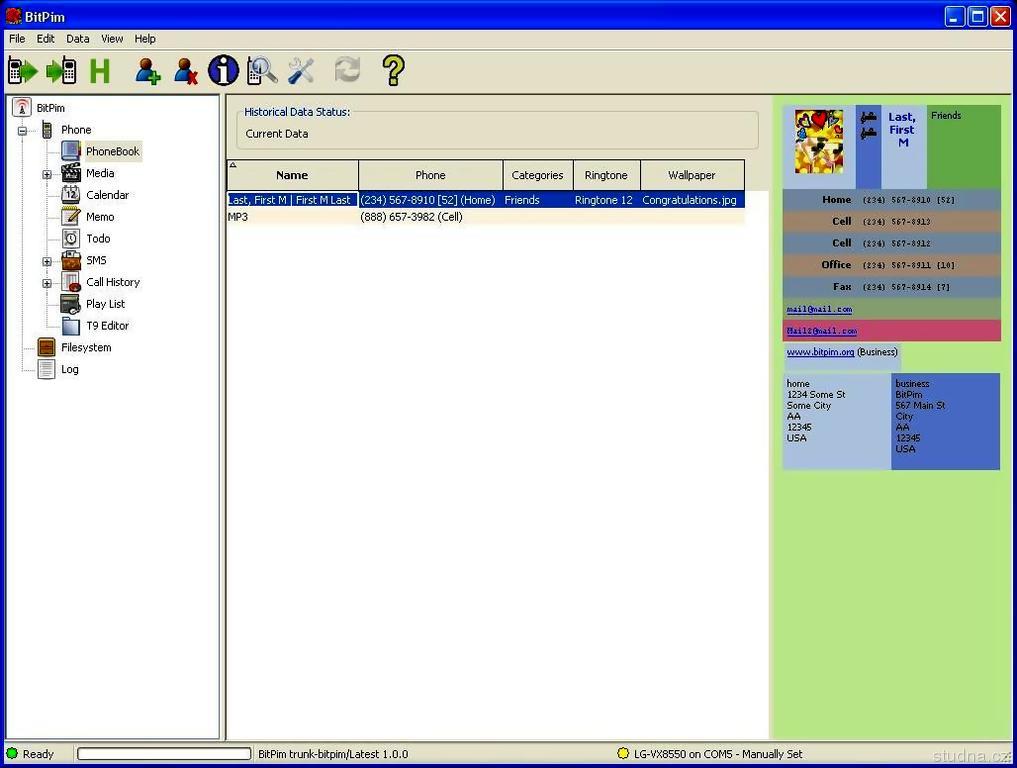
Task: Open Settings with the tools icon
Action: click(x=301, y=71)
